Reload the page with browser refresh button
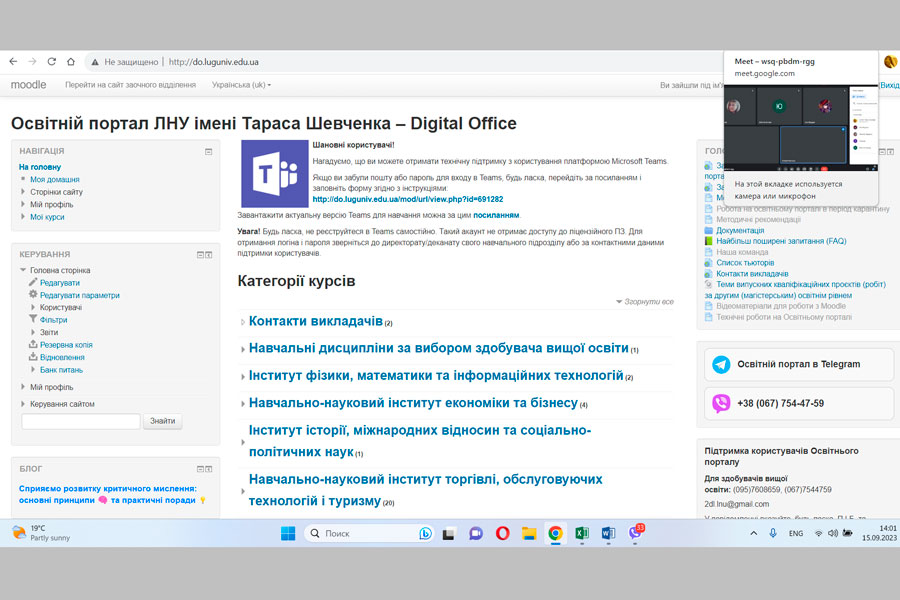Image resolution: width=900 pixels, height=600 pixels. tap(70, 61)
